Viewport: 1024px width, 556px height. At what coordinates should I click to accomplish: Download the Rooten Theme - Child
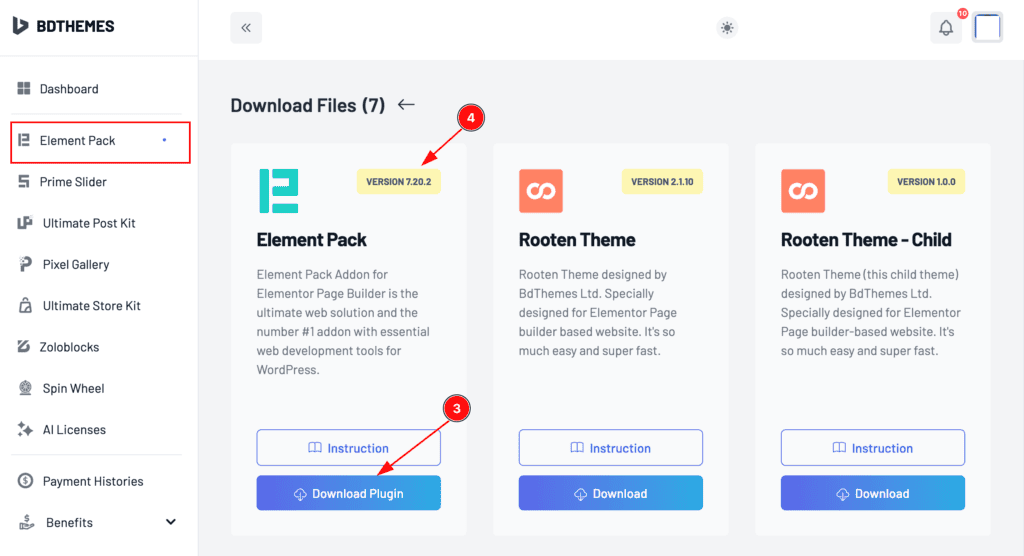872,493
